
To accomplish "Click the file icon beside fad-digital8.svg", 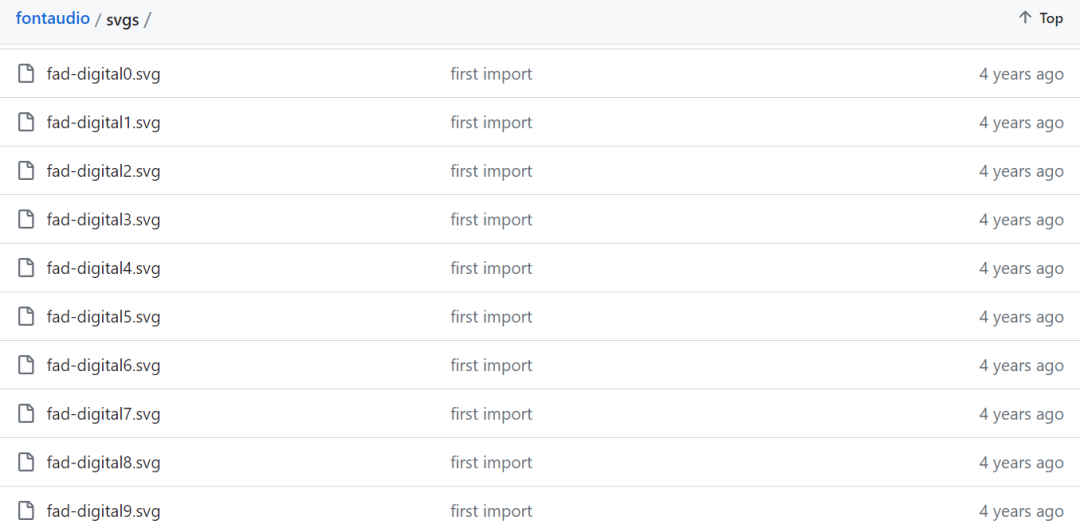I will point(26,463).
